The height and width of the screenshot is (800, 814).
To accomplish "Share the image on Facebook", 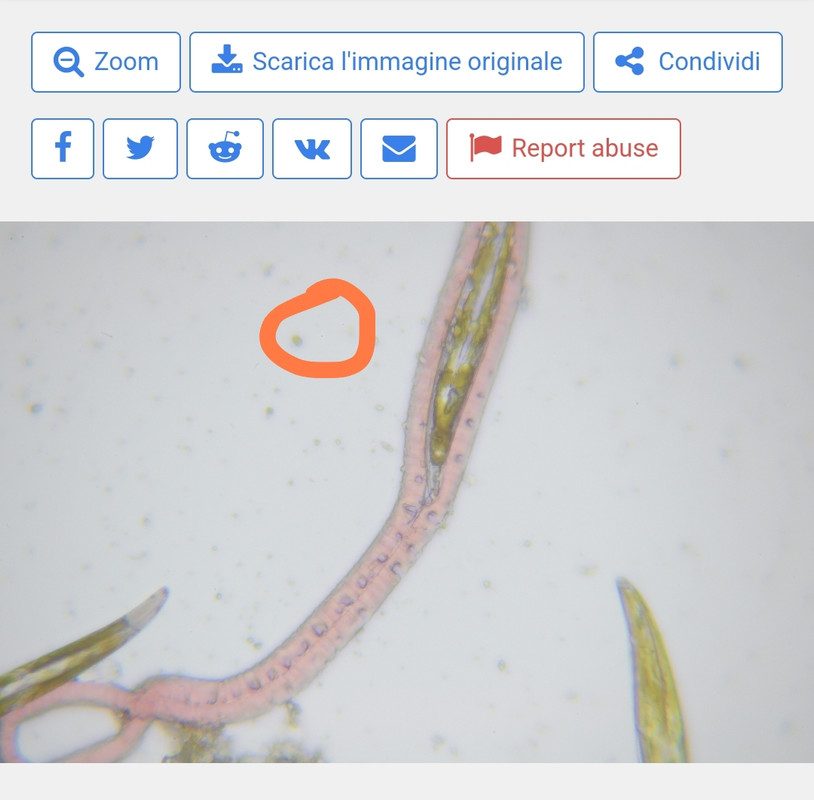I will (63, 149).
